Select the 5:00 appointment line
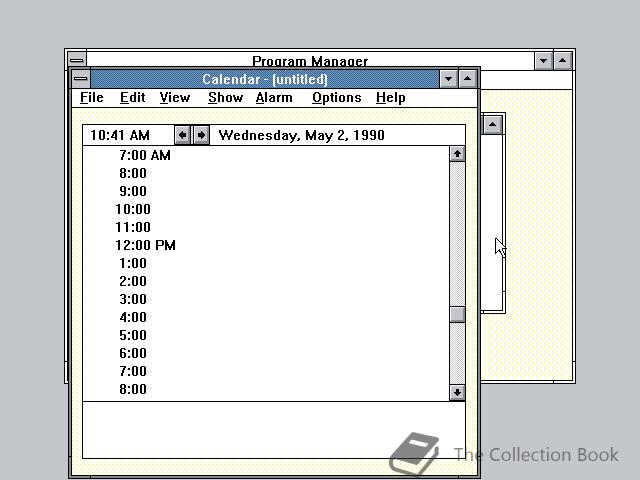 coord(266,335)
